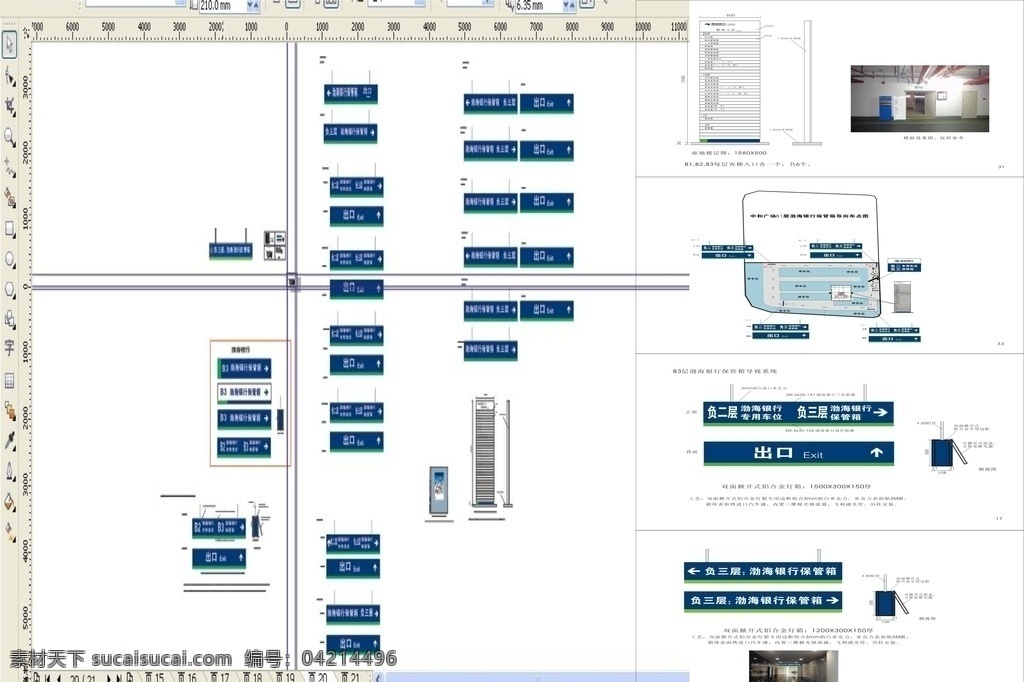Select the Interactive Blend tool
1024x682 pixels.
tap(9, 411)
